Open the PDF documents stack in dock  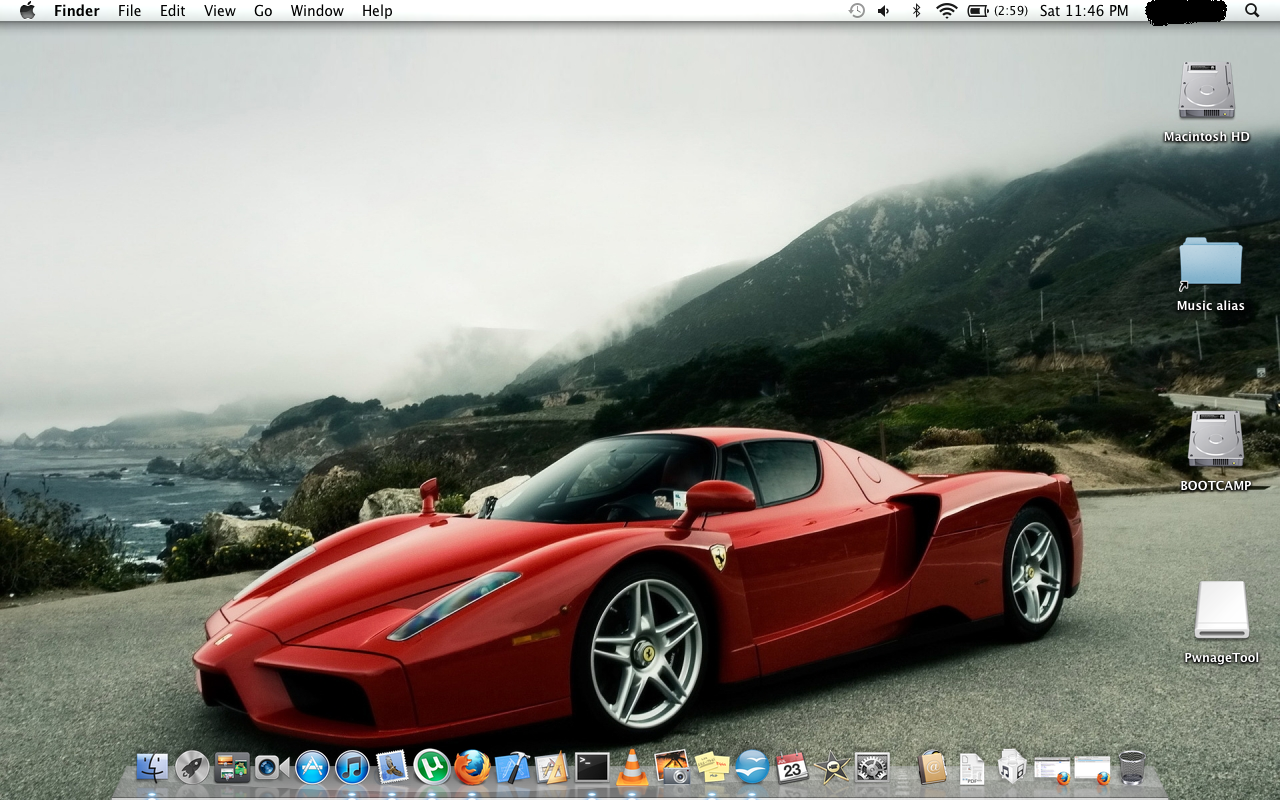[x=972, y=768]
